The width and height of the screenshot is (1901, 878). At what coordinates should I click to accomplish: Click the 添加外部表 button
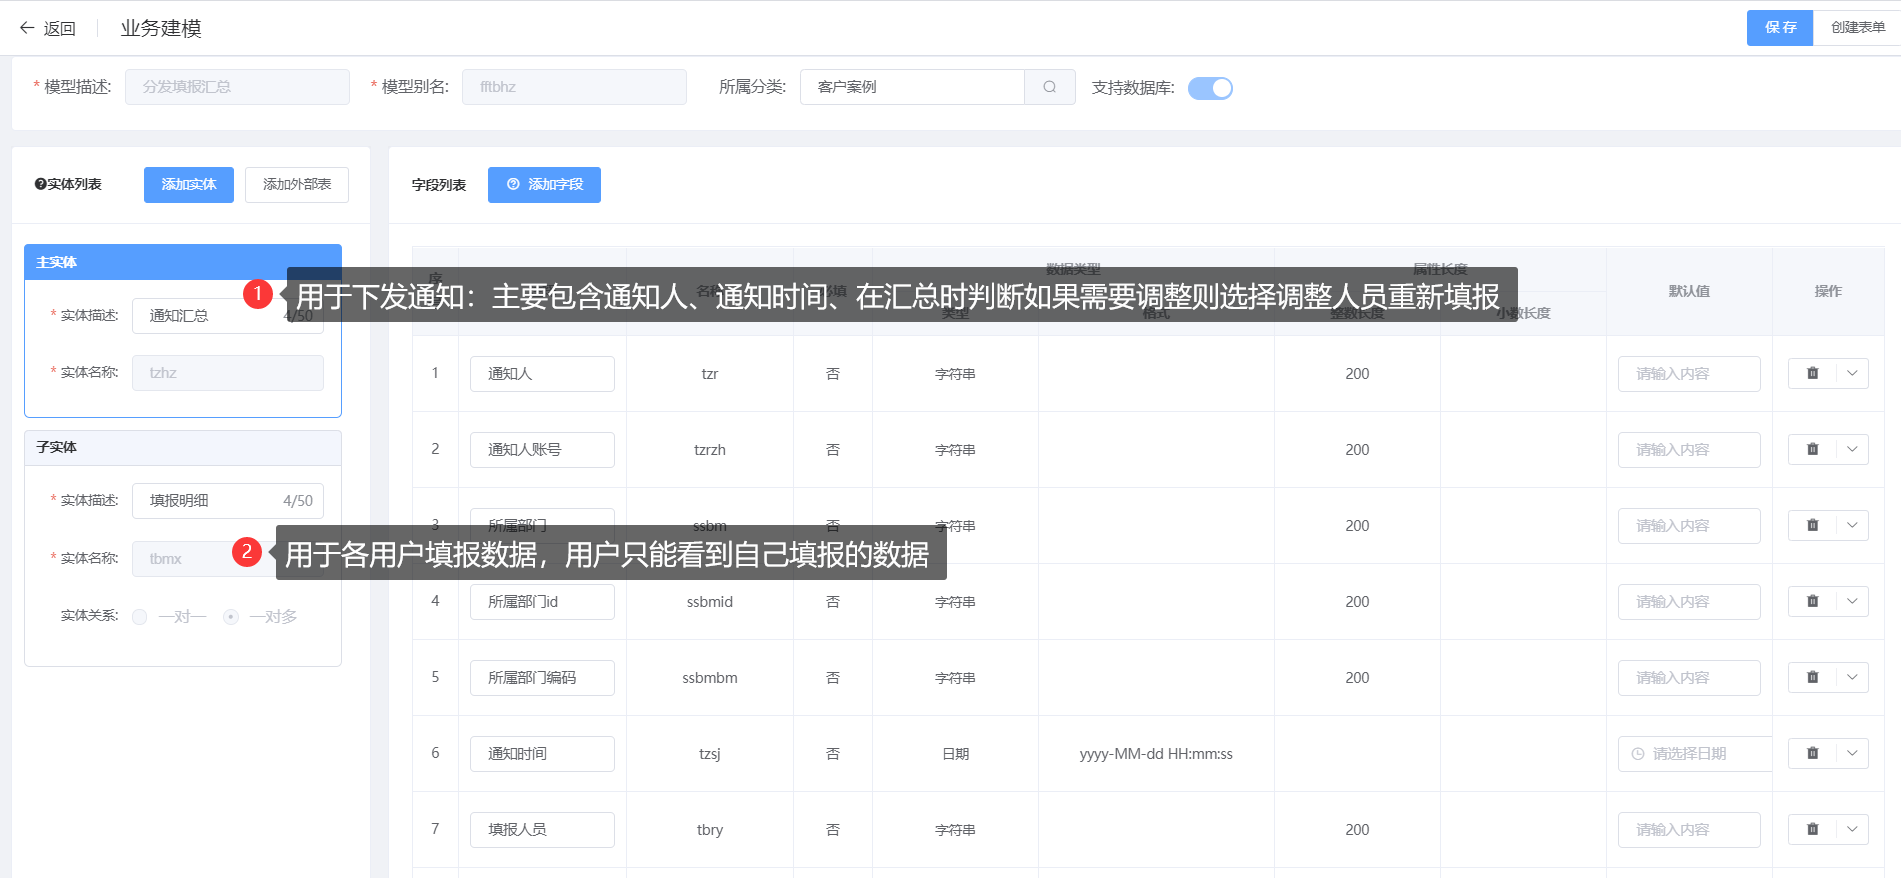point(297,185)
